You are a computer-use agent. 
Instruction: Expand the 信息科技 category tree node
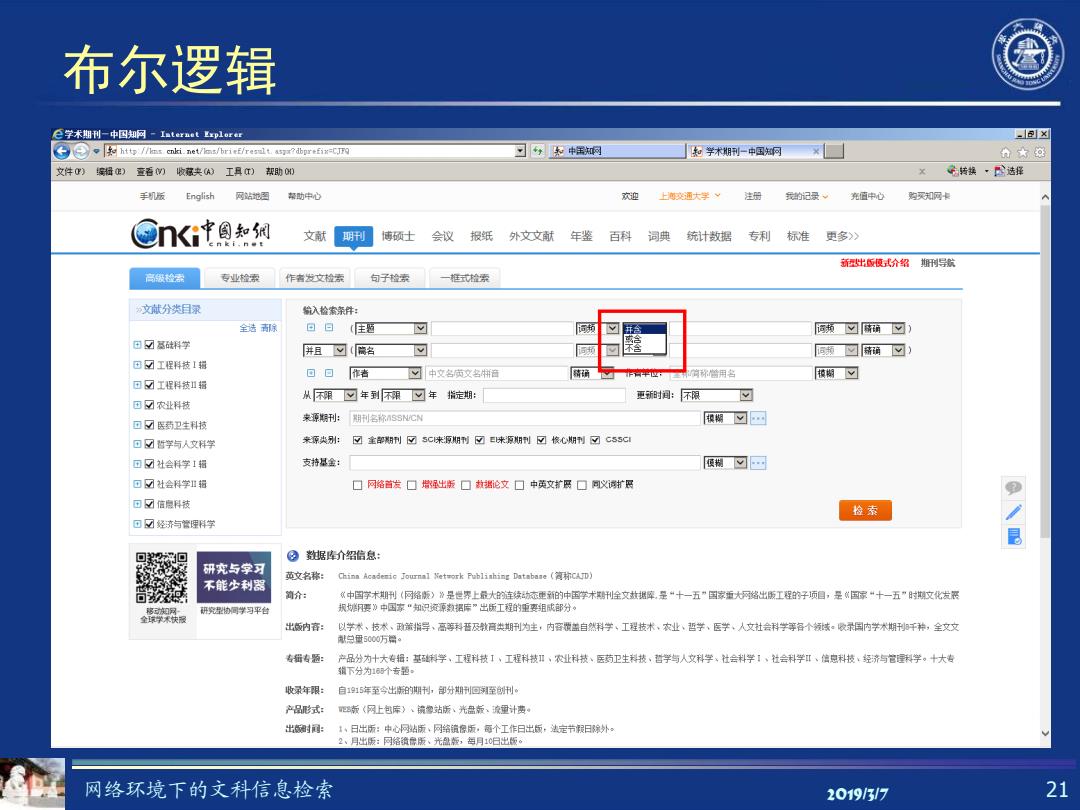[137, 504]
